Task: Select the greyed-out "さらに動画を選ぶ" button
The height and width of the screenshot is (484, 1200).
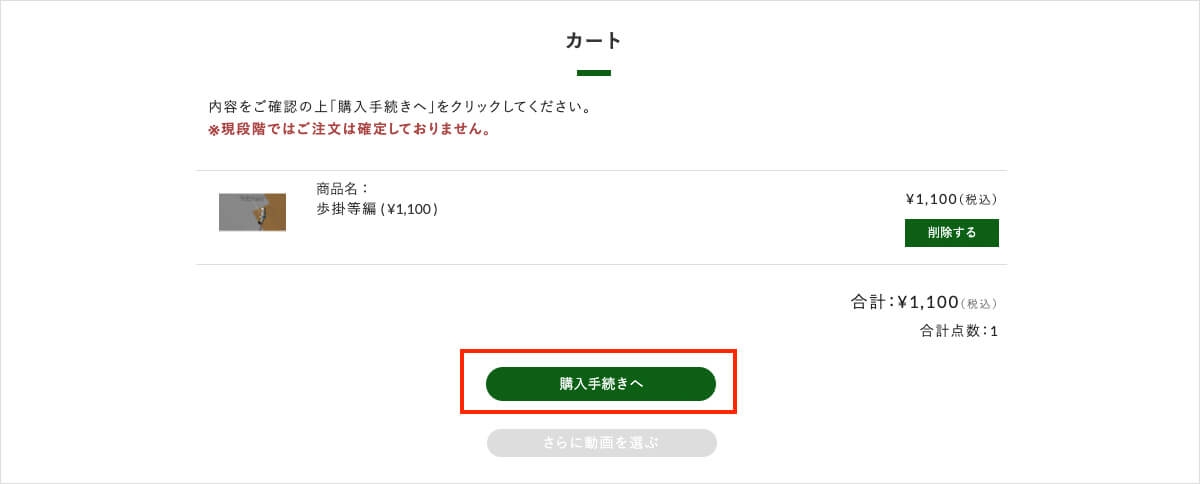Action: (x=601, y=443)
